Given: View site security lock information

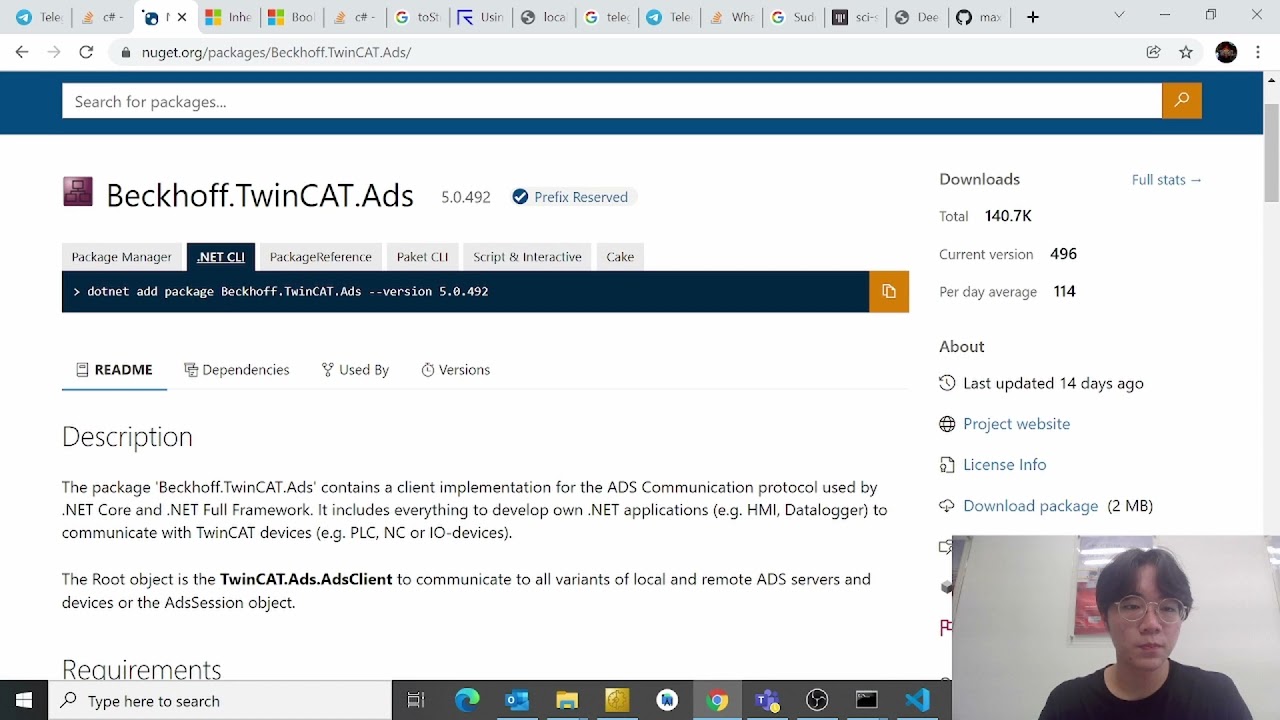Looking at the screenshot, I should tap(125, 52).
